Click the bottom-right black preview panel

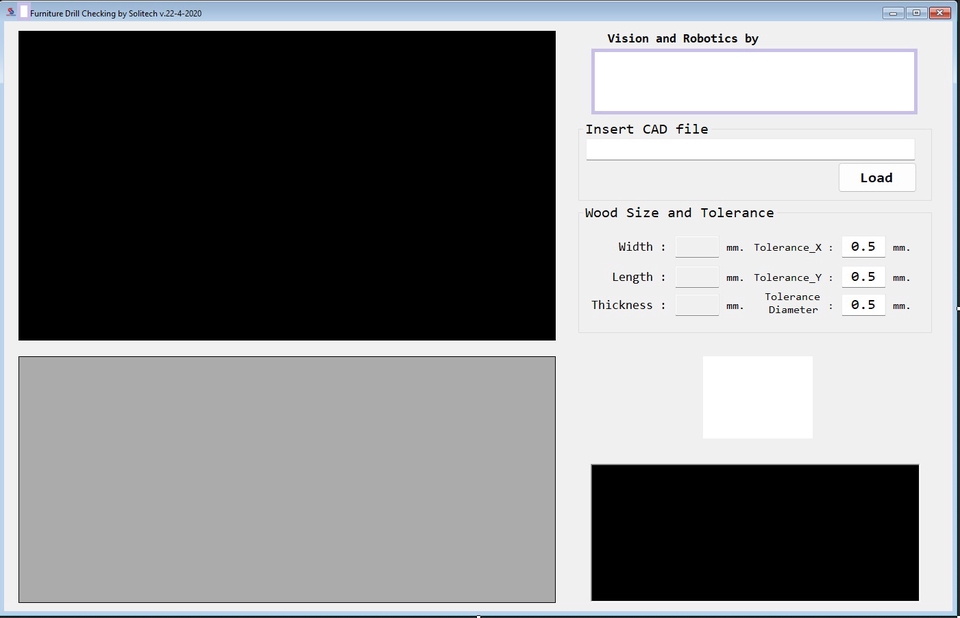click(x=755, y=531)
